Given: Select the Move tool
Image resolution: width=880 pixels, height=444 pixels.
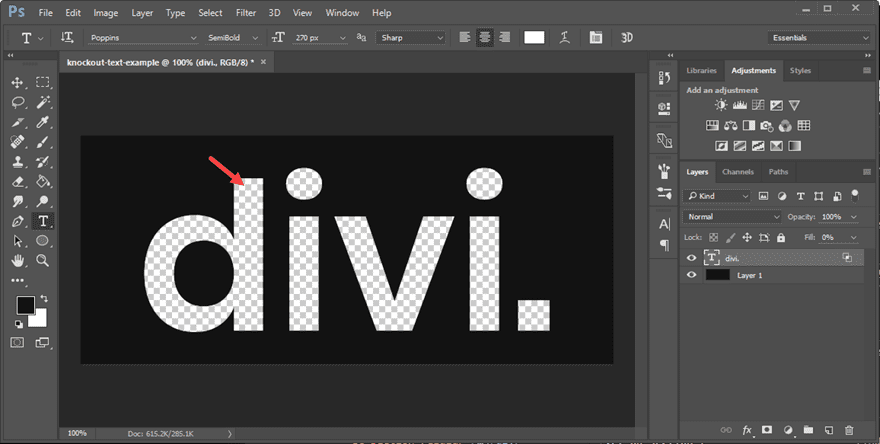Looking at the screenshot, I should 18,82.
